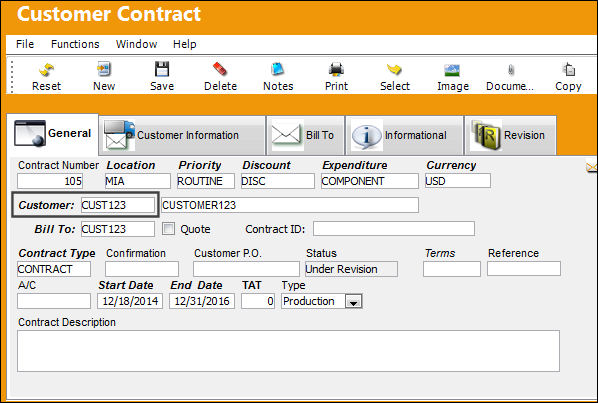
Task: Click the bold End Date label
Action: click(196, 285)
